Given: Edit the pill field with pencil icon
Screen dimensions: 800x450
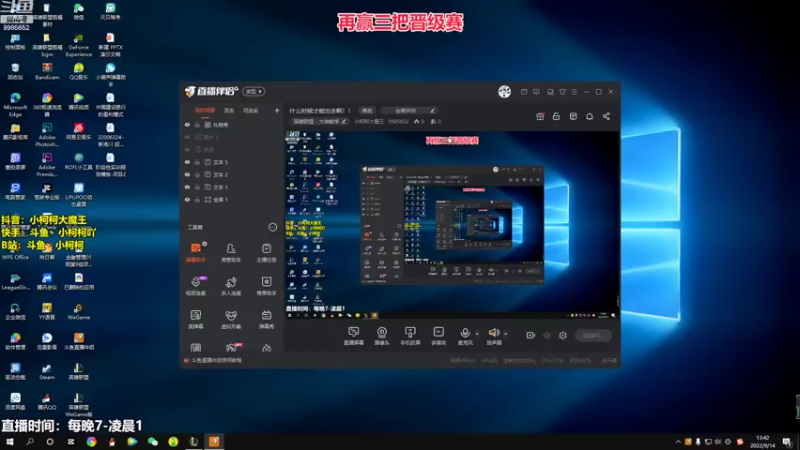Looking at the screenshot, I should click(x=410, y=110).
